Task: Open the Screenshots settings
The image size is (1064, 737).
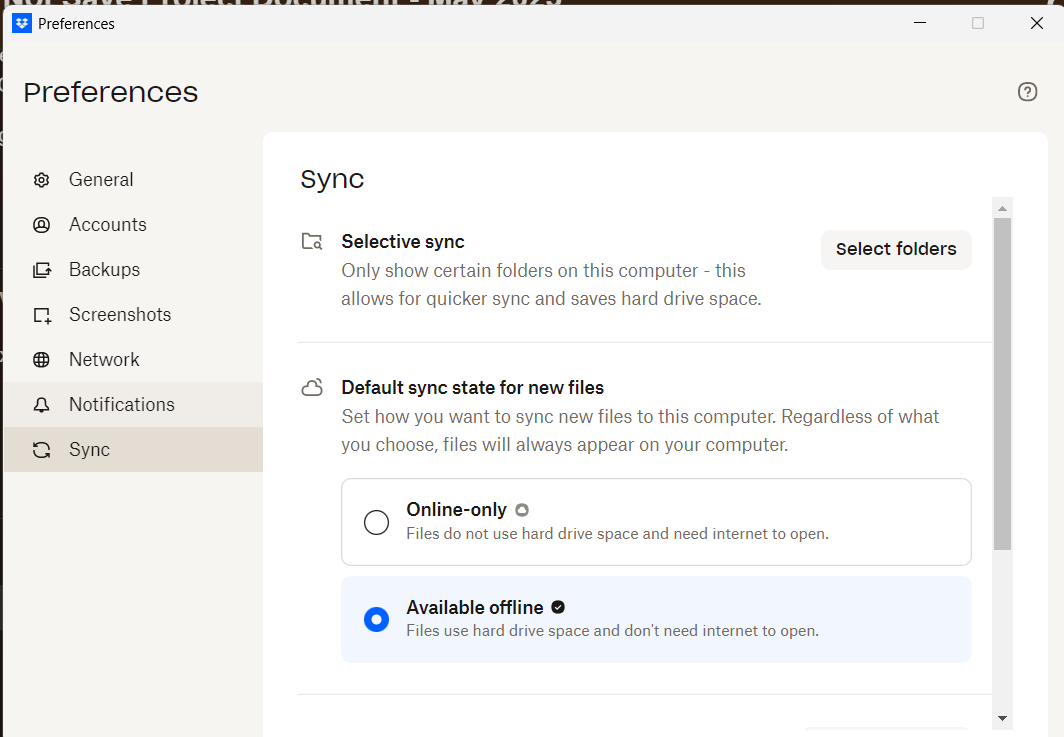Action: pyautogui.click(x=134, y=315)
